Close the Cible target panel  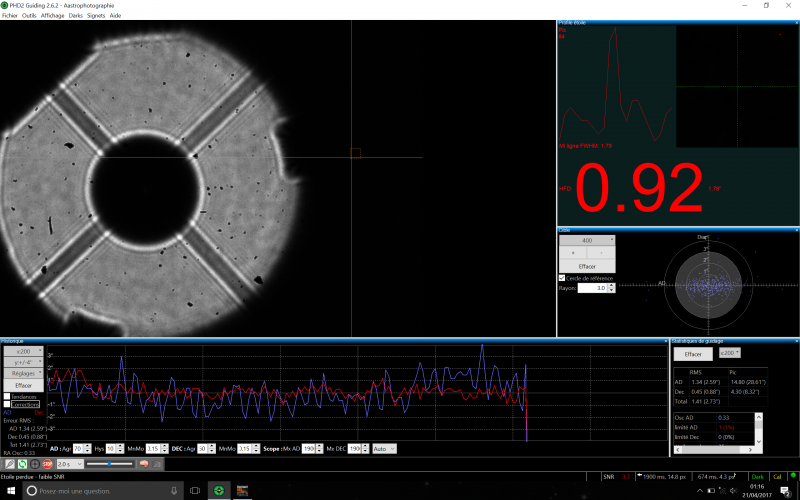pyautogui.click(x=796, y=230)
